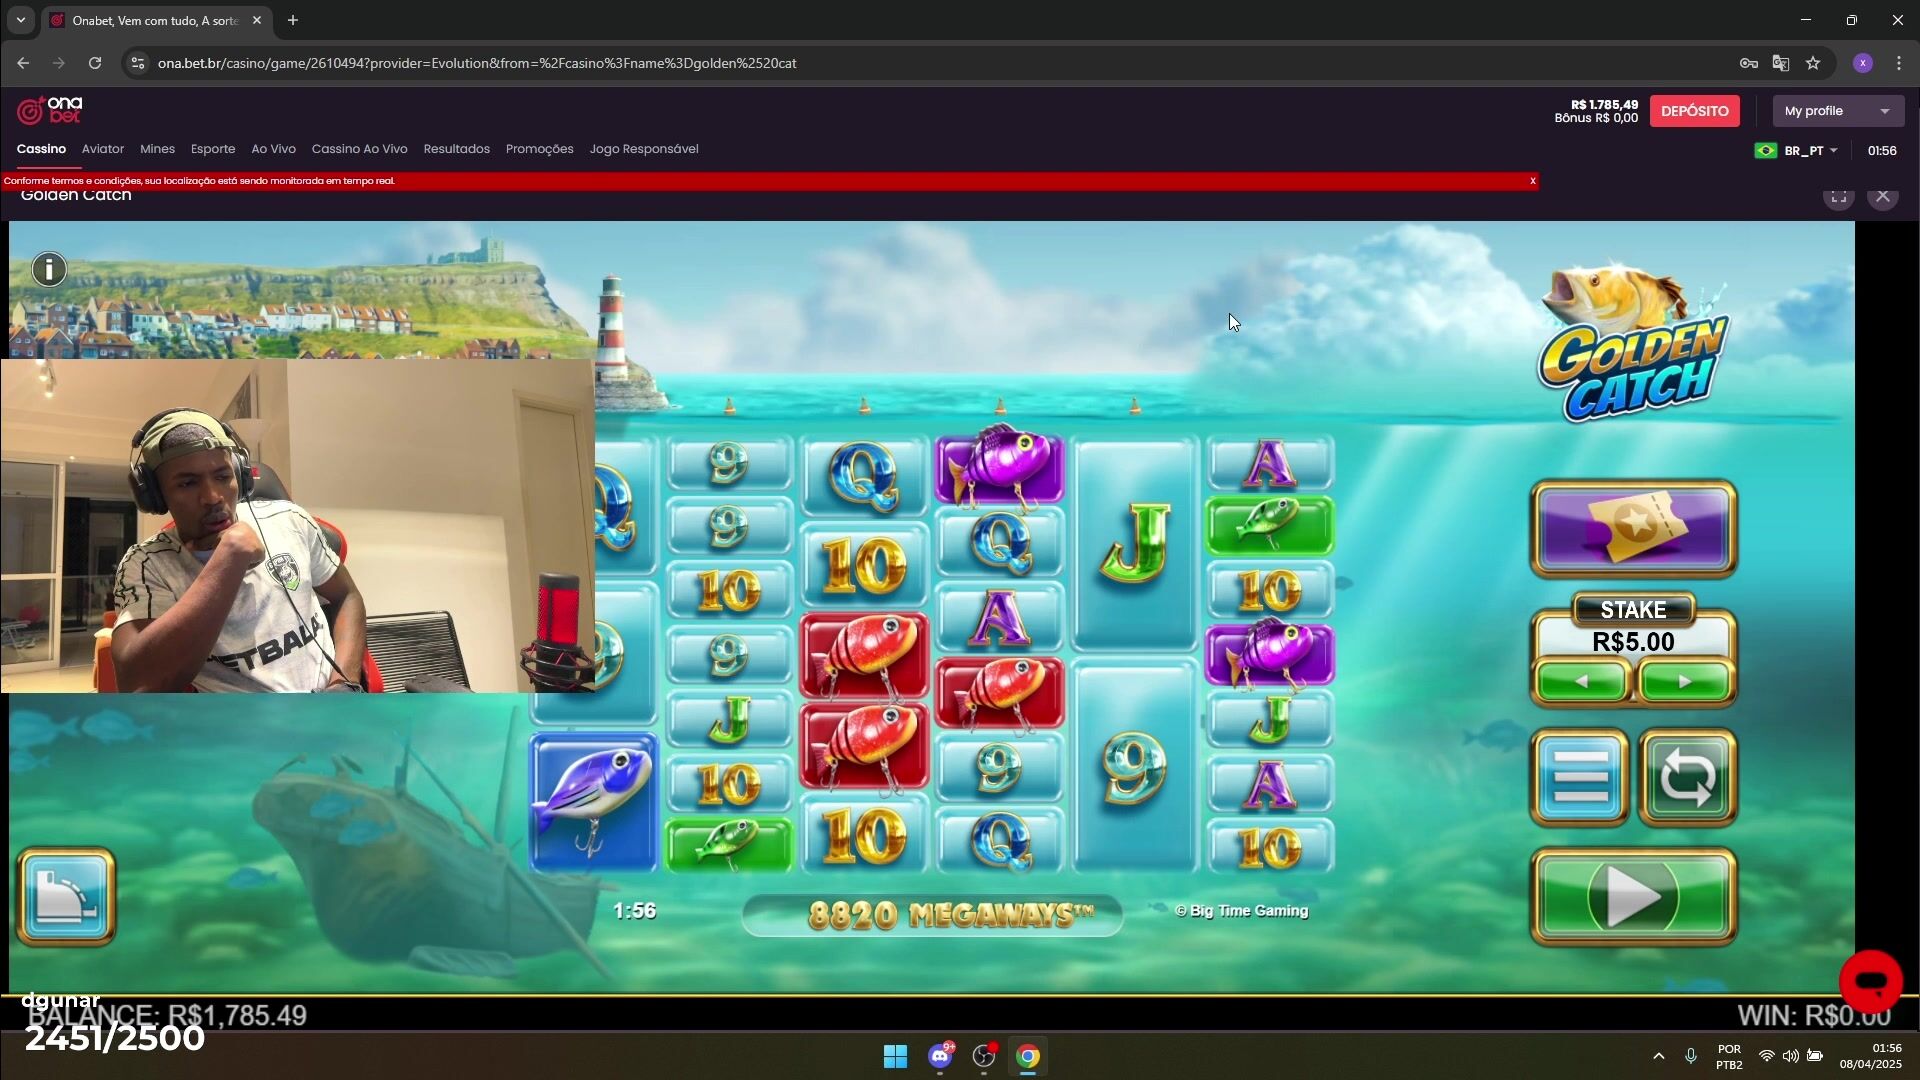Go back in browser history
The image size is (1920, 1080).
23,63
